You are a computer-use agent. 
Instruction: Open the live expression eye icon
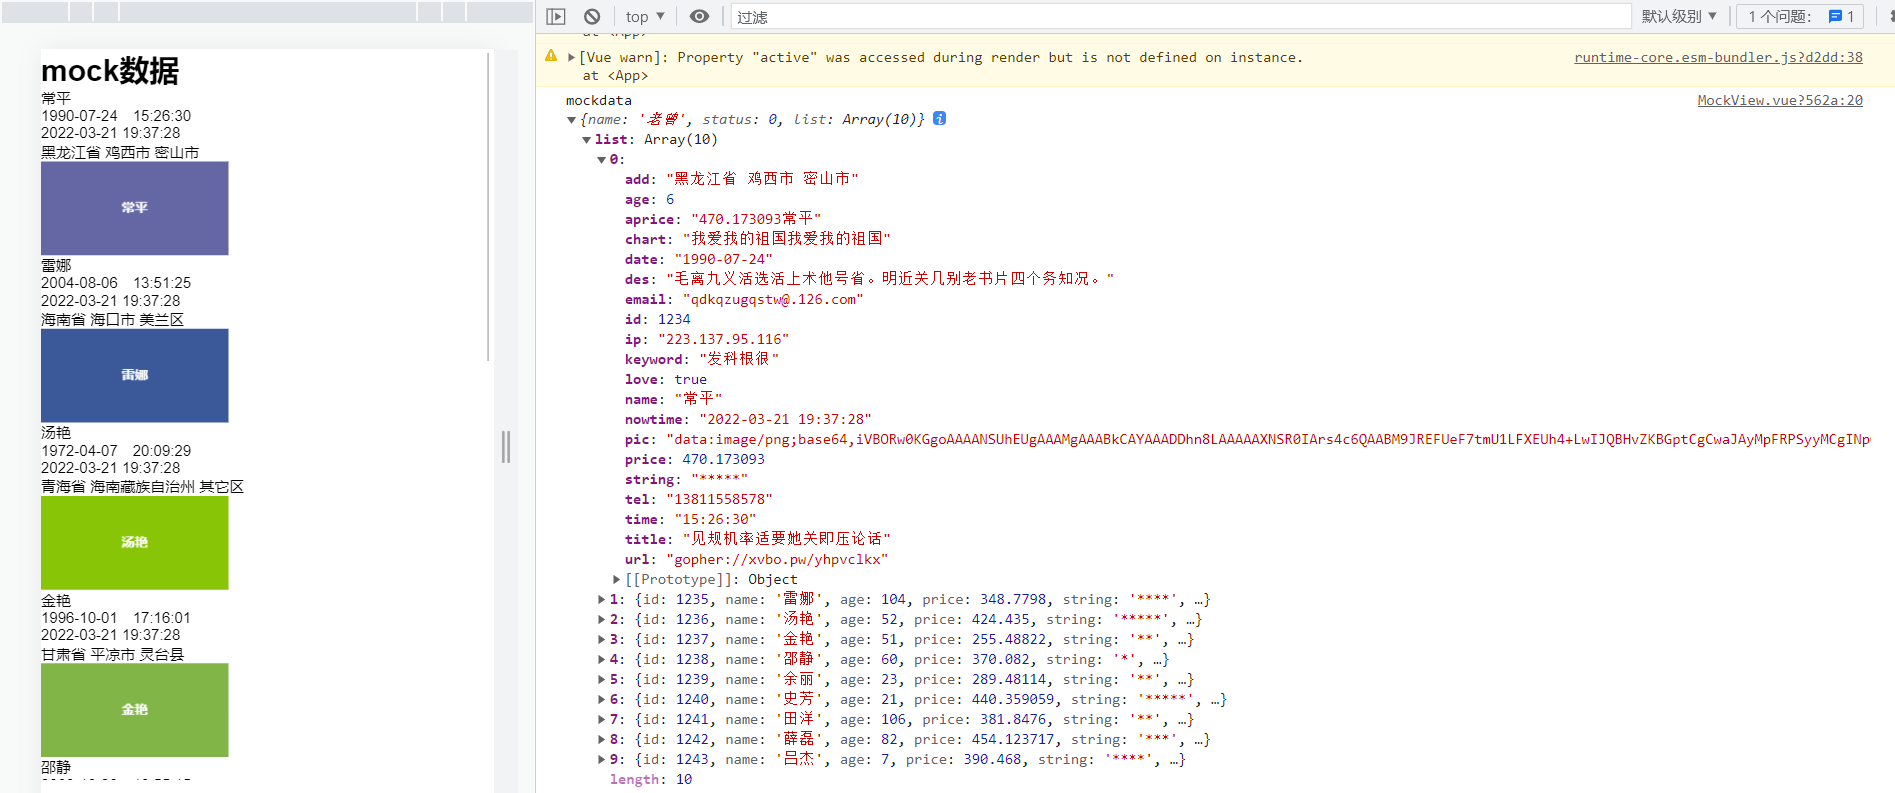(x=699, y=16)
